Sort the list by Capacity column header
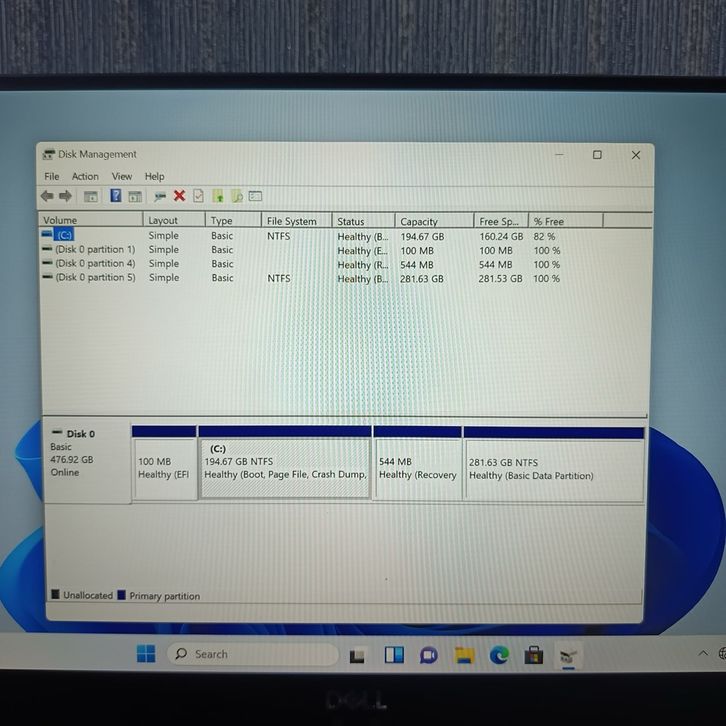Image resolution: width=726 pixels, height=726 pixels. (419, 221)
